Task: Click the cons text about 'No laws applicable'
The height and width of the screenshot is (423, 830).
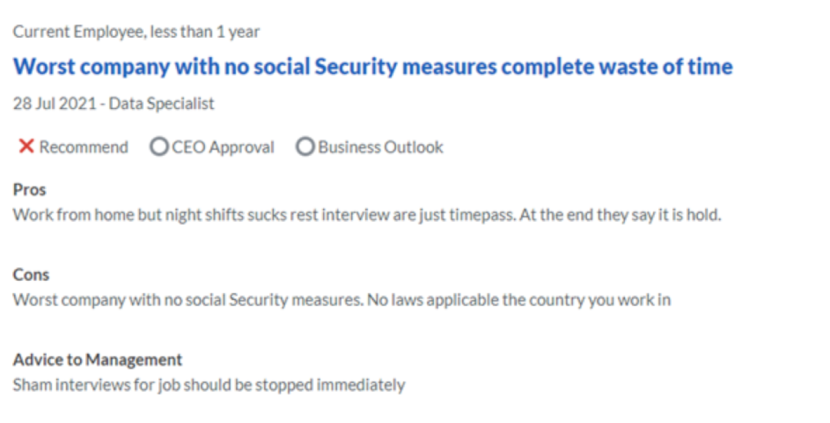Action: coord(519,300)
